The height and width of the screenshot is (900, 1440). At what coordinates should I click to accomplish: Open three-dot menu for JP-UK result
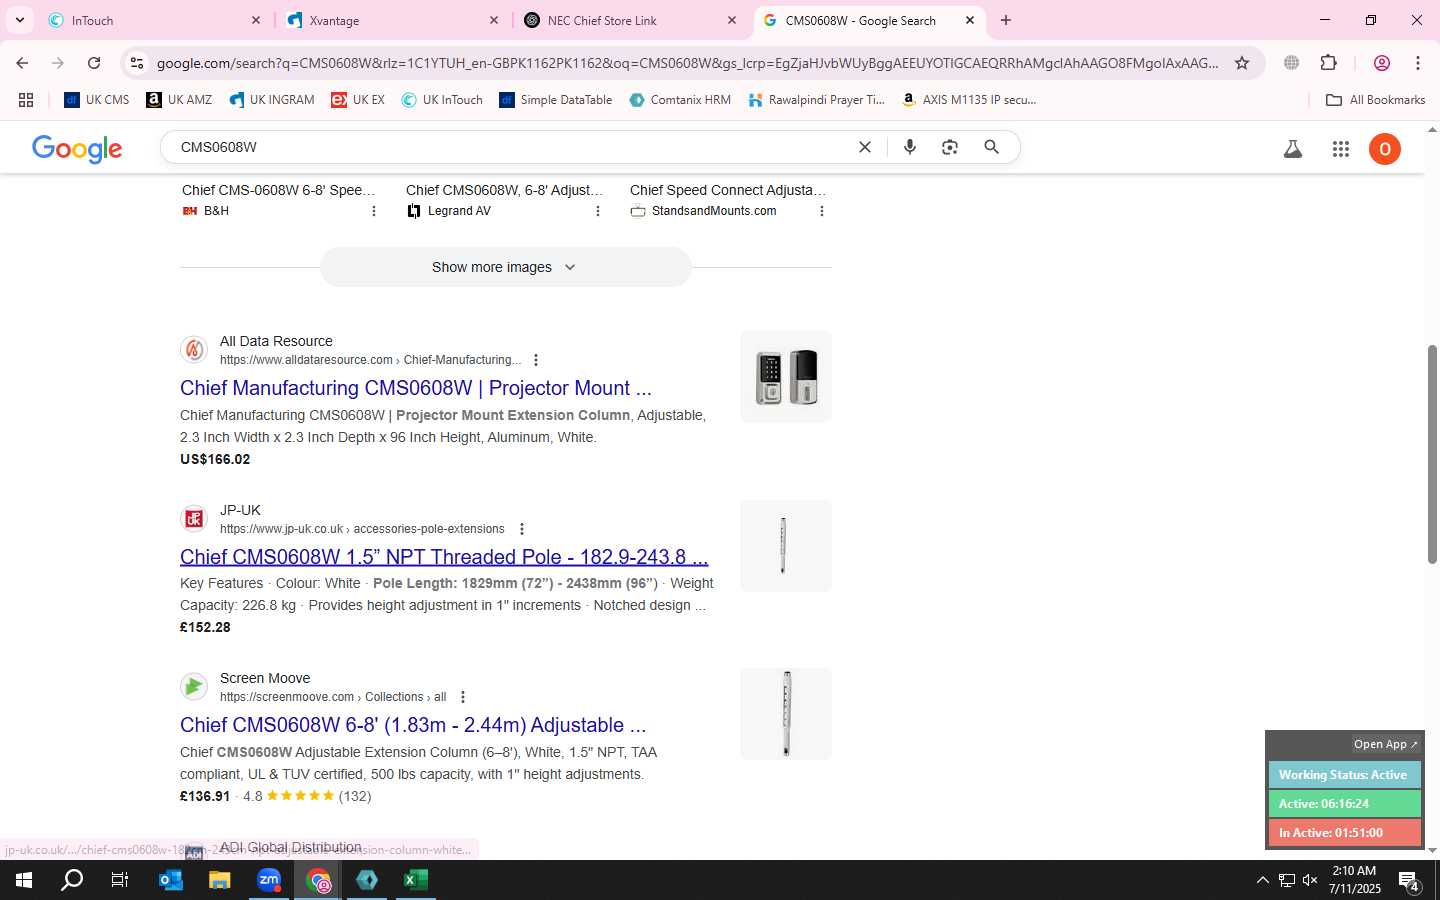click(x=521, y=529)
